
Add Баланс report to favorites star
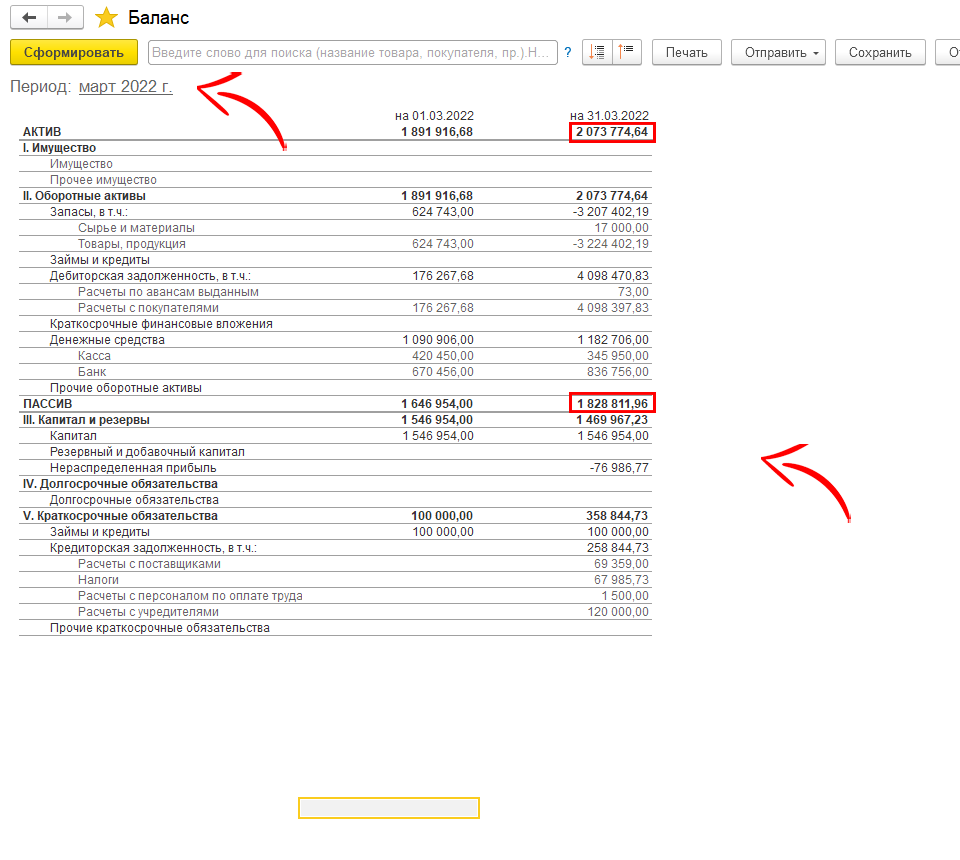coord(106,18)
